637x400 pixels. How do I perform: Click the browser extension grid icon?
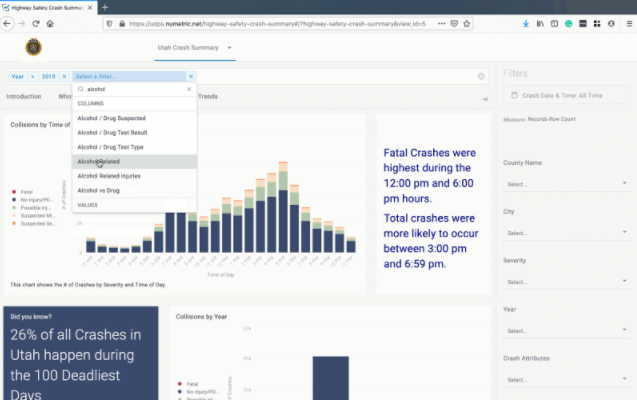tap(597, 24)
